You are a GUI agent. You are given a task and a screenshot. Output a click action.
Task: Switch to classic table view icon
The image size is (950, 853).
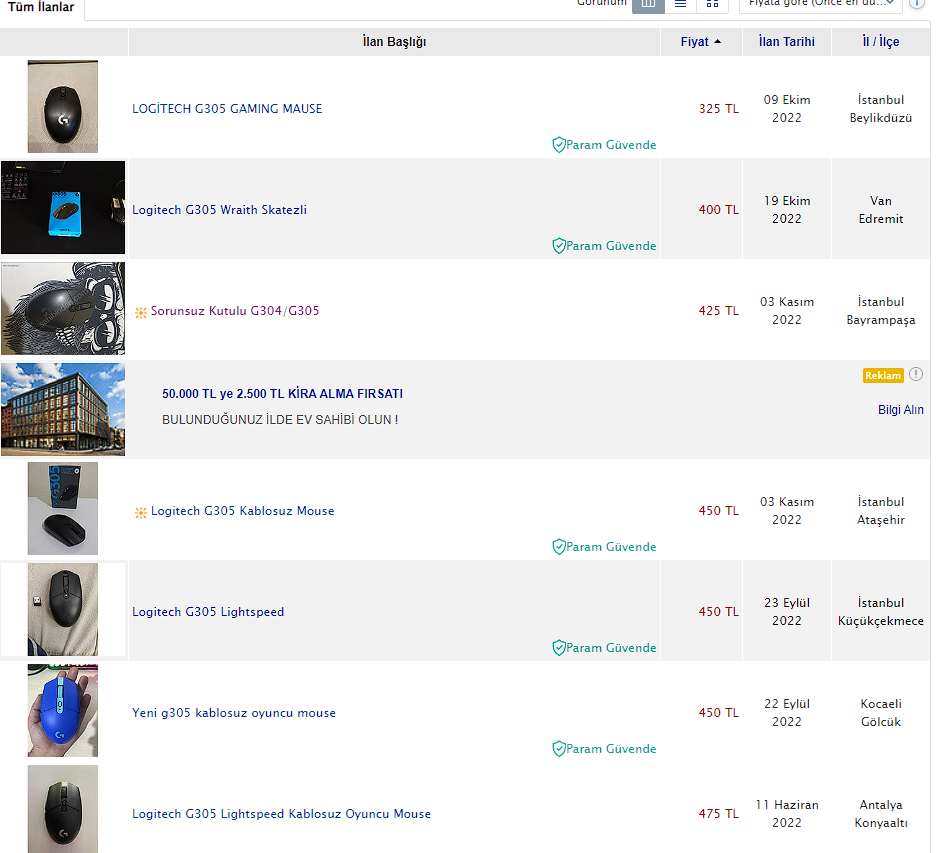point(648,4)
